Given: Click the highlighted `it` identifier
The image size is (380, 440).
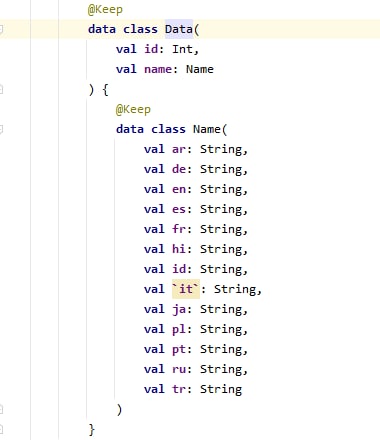Looking at the screenshot, I should [186, 289].
